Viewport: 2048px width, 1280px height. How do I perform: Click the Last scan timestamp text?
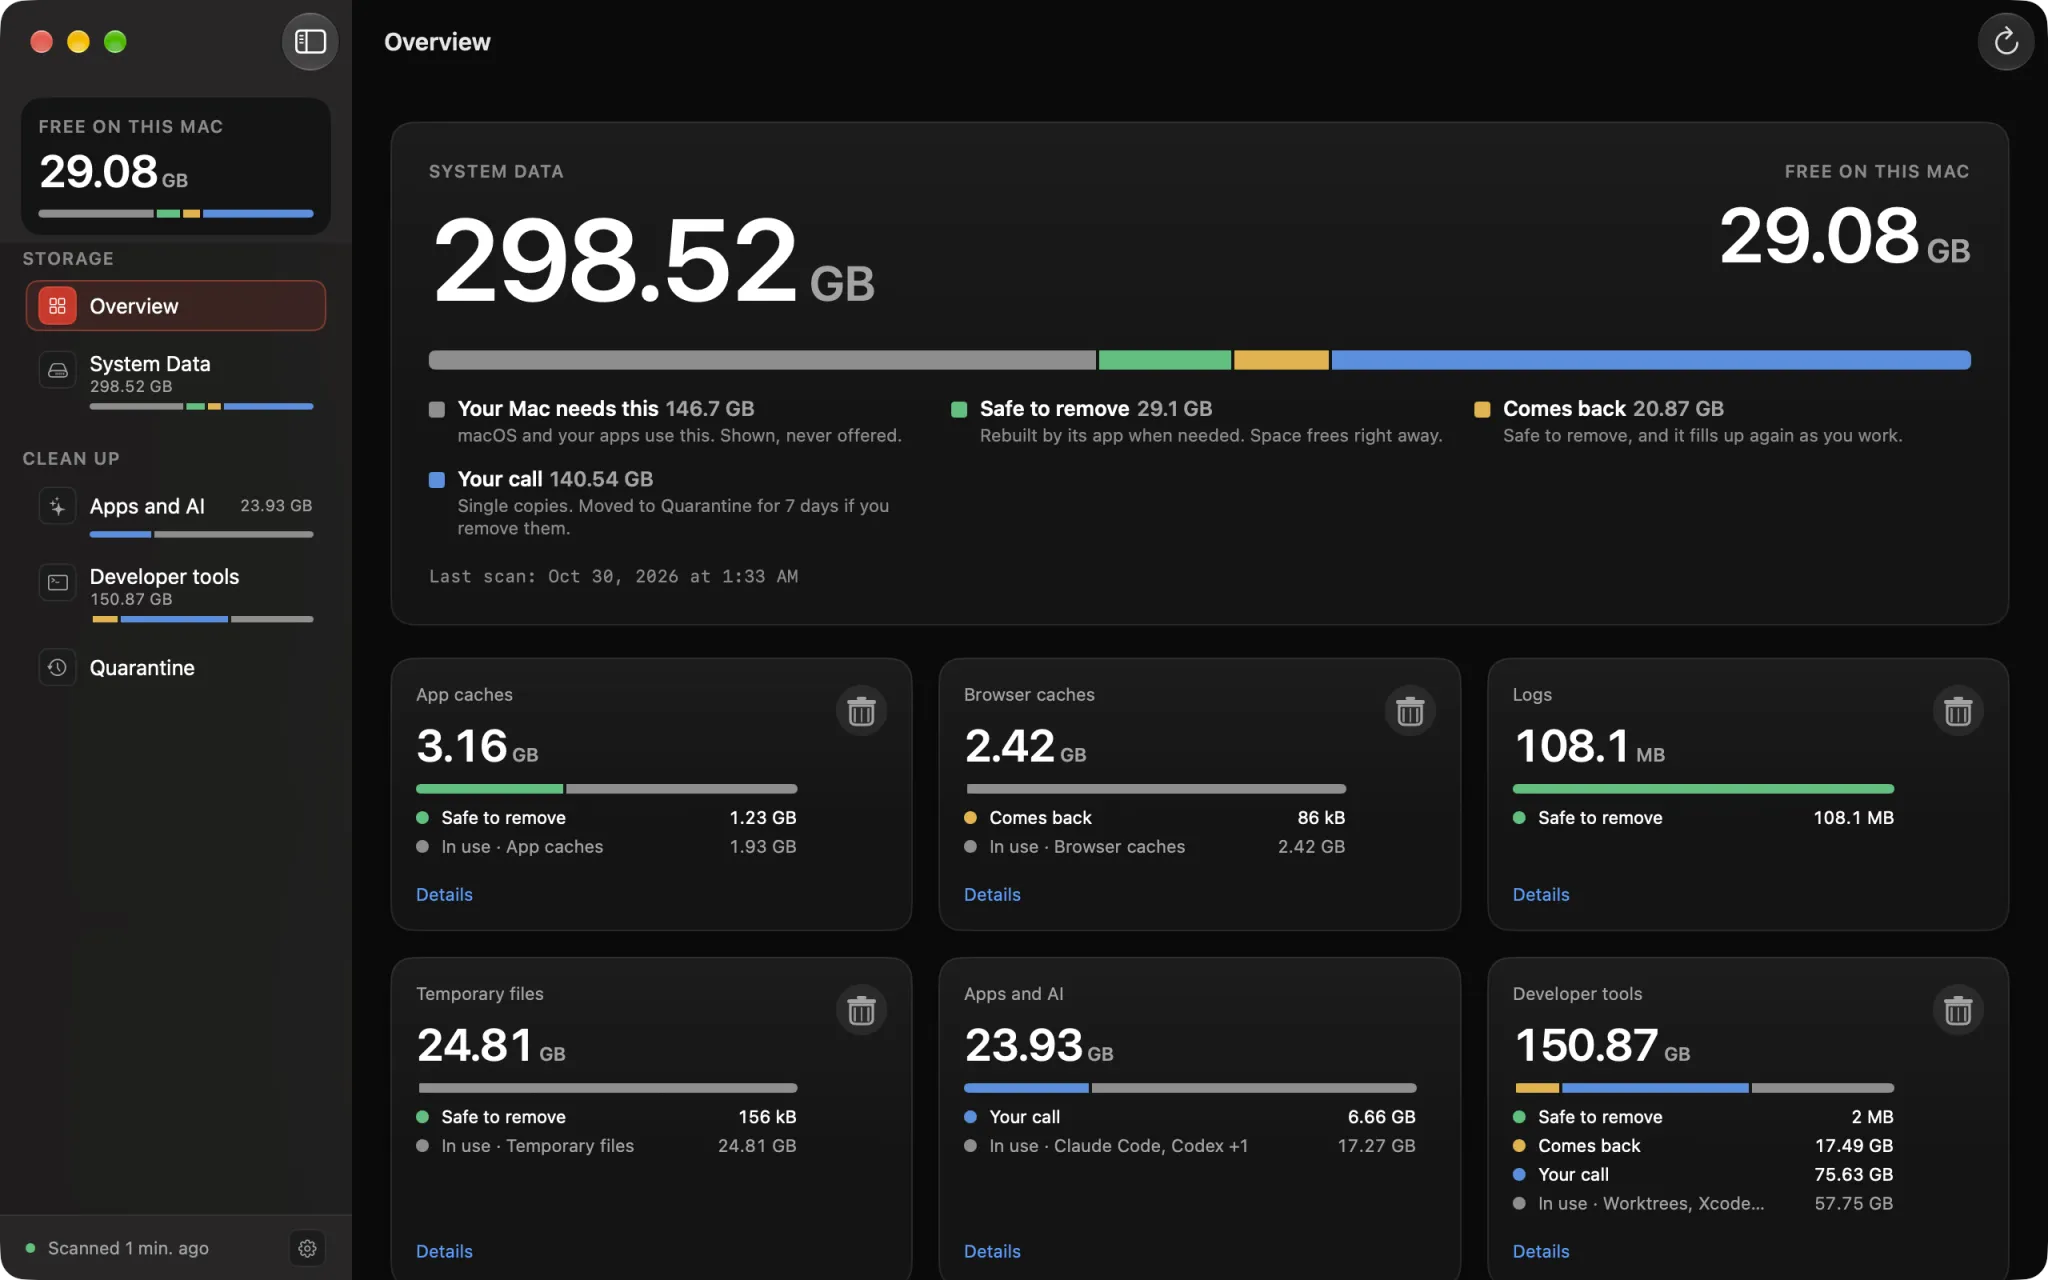(x=613, y=577)
